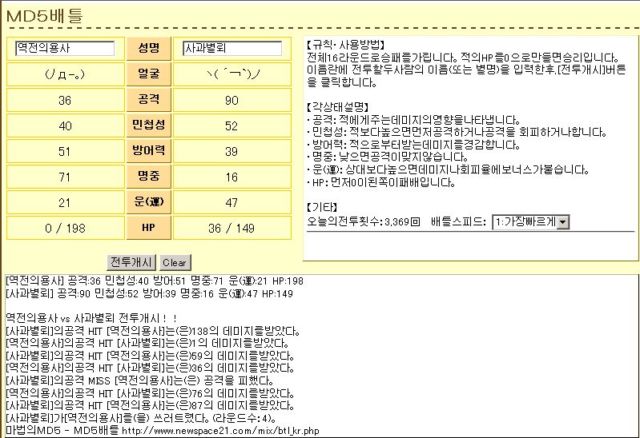
Task: Click the 명중 description line in the rules
Action: click(x=387, y=157)
